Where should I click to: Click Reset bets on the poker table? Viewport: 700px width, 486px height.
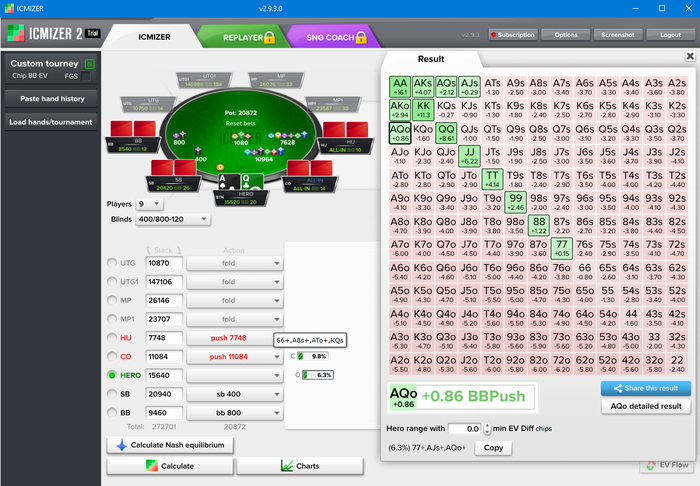[241, 124]
